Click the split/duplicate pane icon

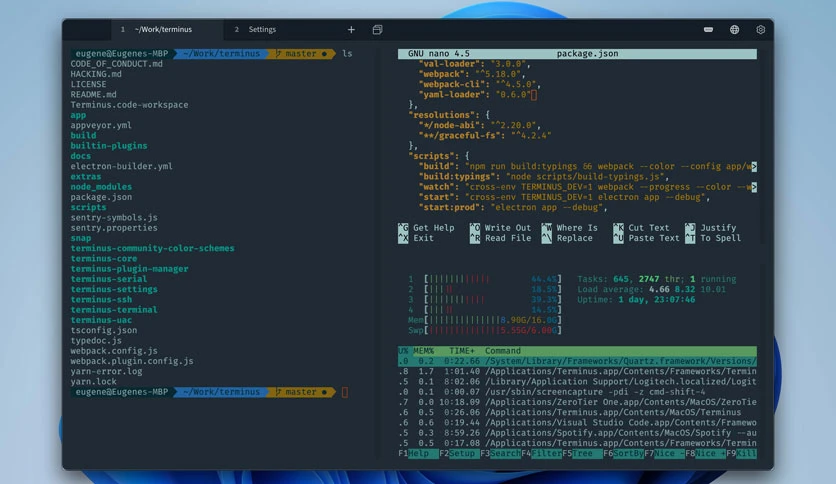tap(377, 30)
